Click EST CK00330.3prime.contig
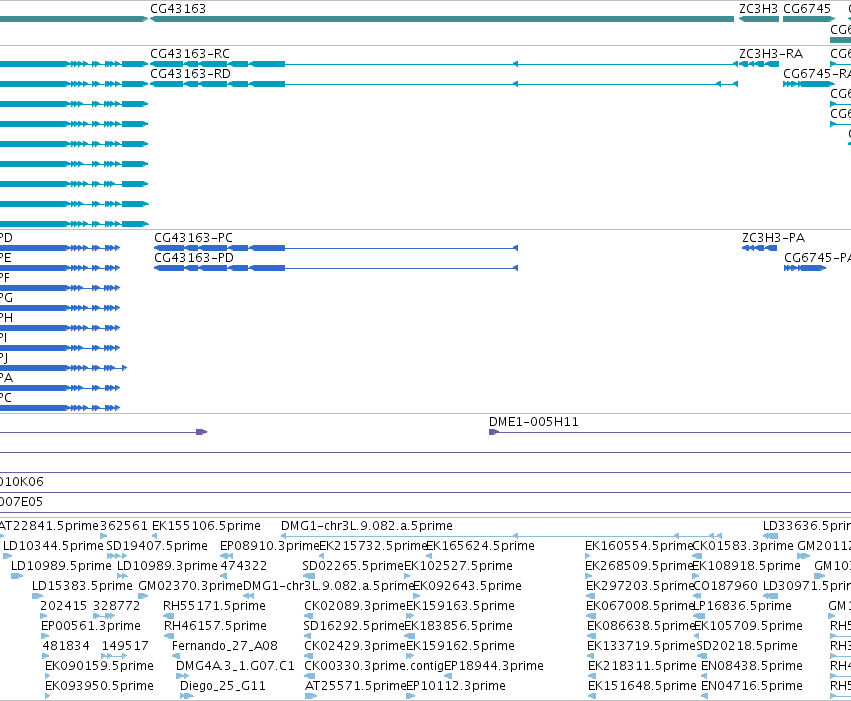 coord(374,666)
